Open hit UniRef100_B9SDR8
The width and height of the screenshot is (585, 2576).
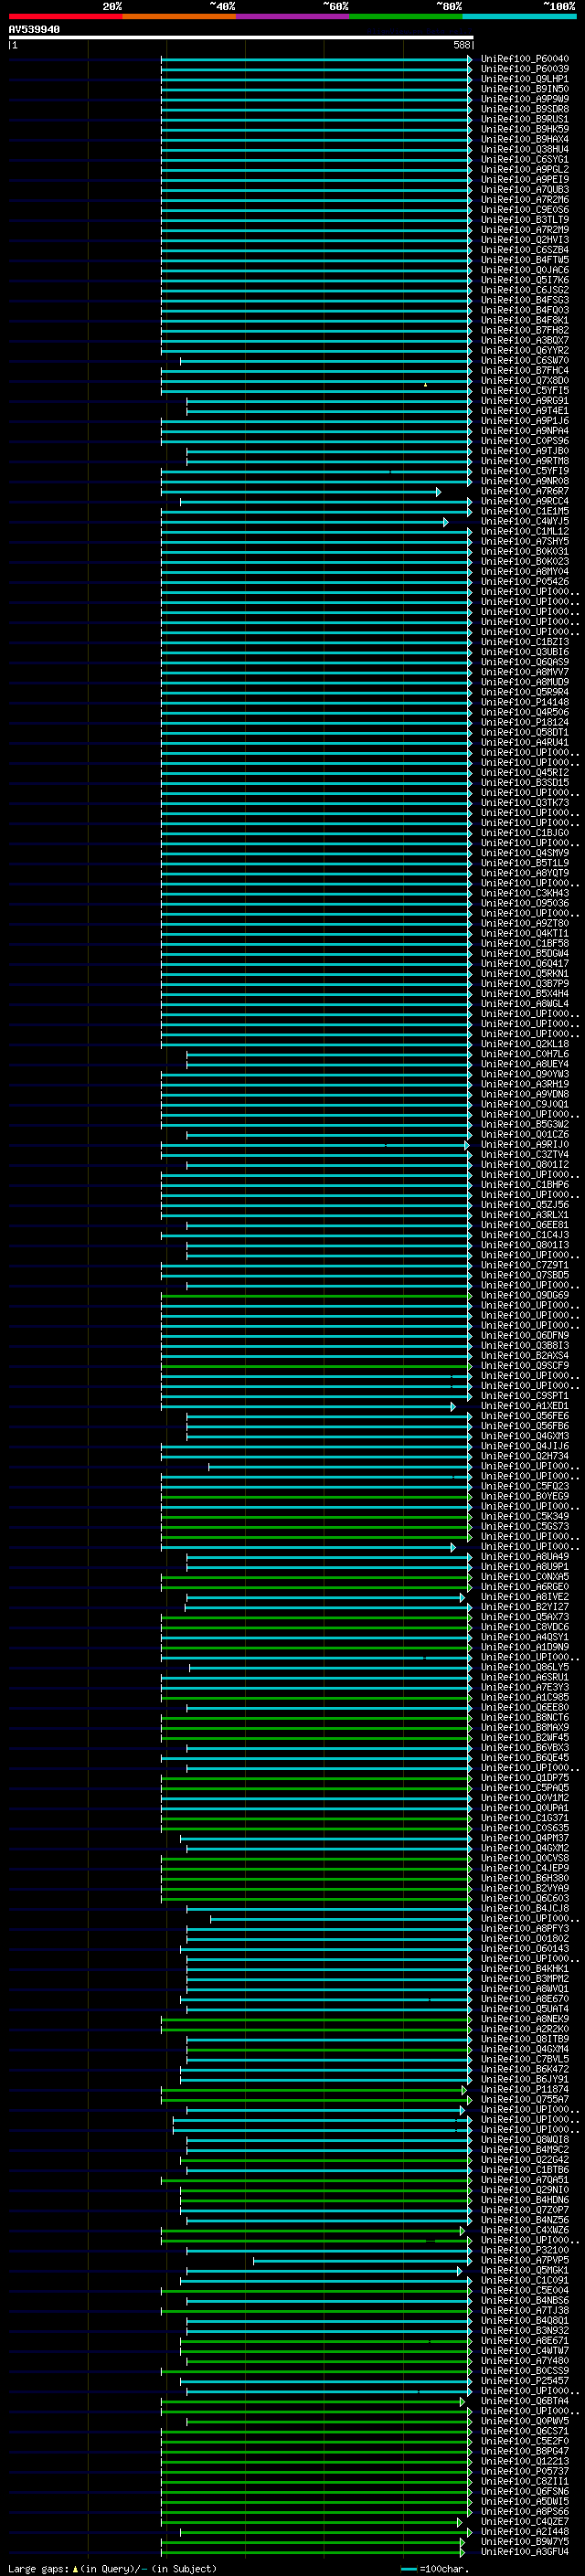tap(524, 109)
